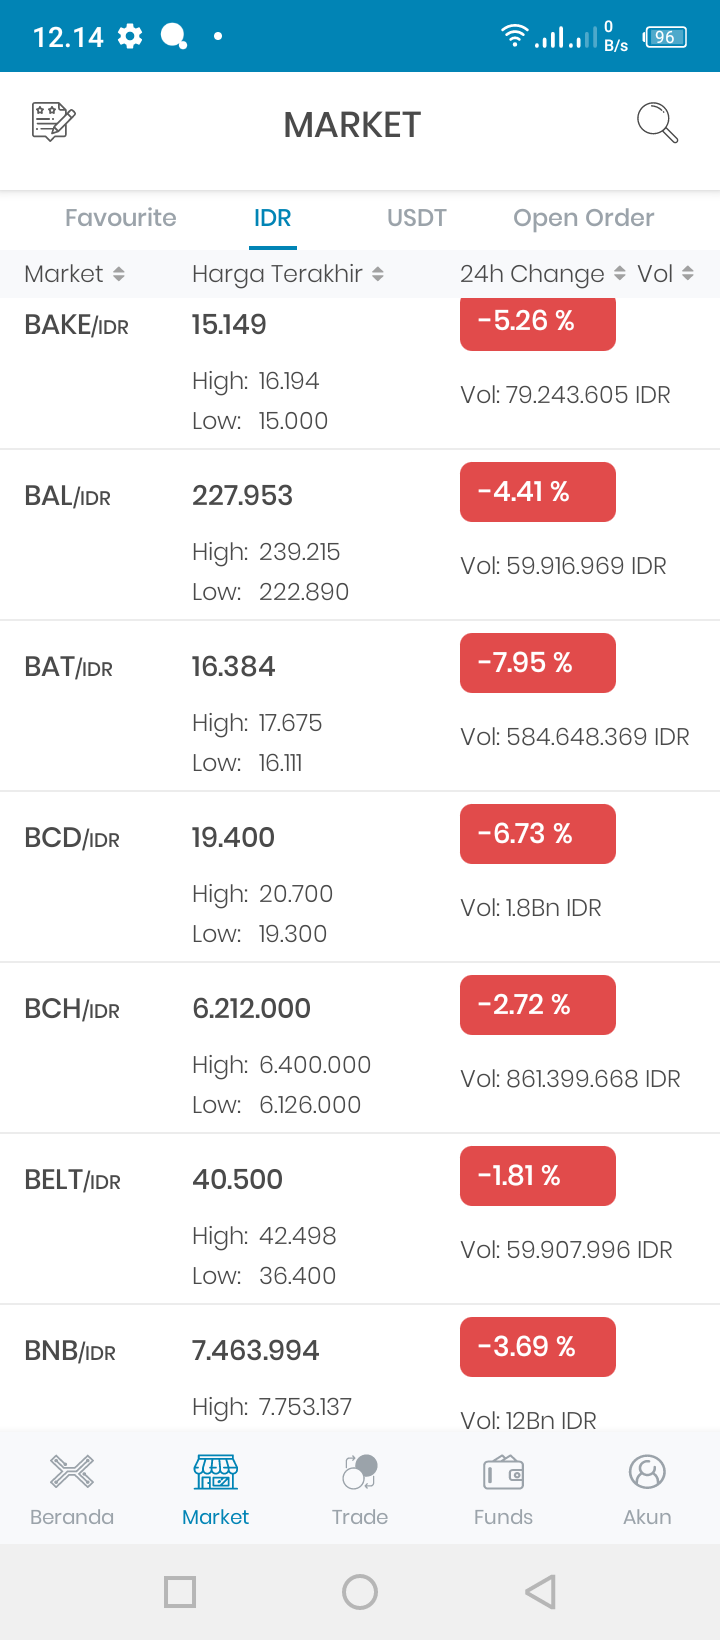Open the BCD/IDR market row
Viewport: 720px width, 1640px height.
pyautogui.click(x=360, y=877)
